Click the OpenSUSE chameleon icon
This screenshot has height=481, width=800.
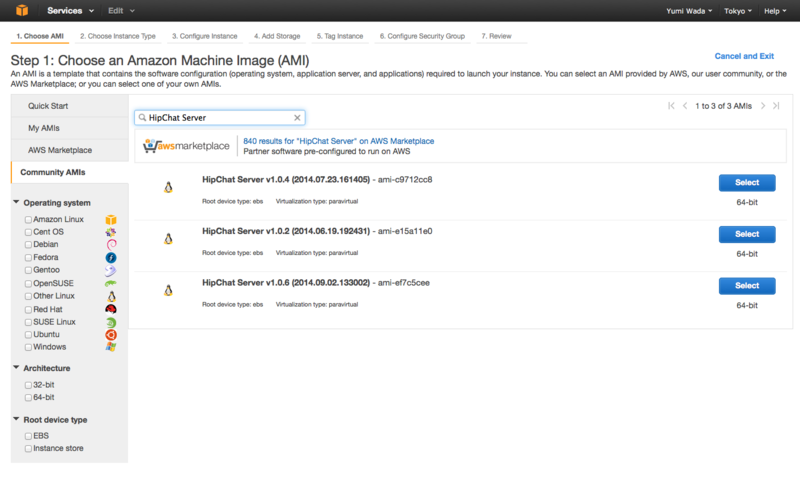111,283
